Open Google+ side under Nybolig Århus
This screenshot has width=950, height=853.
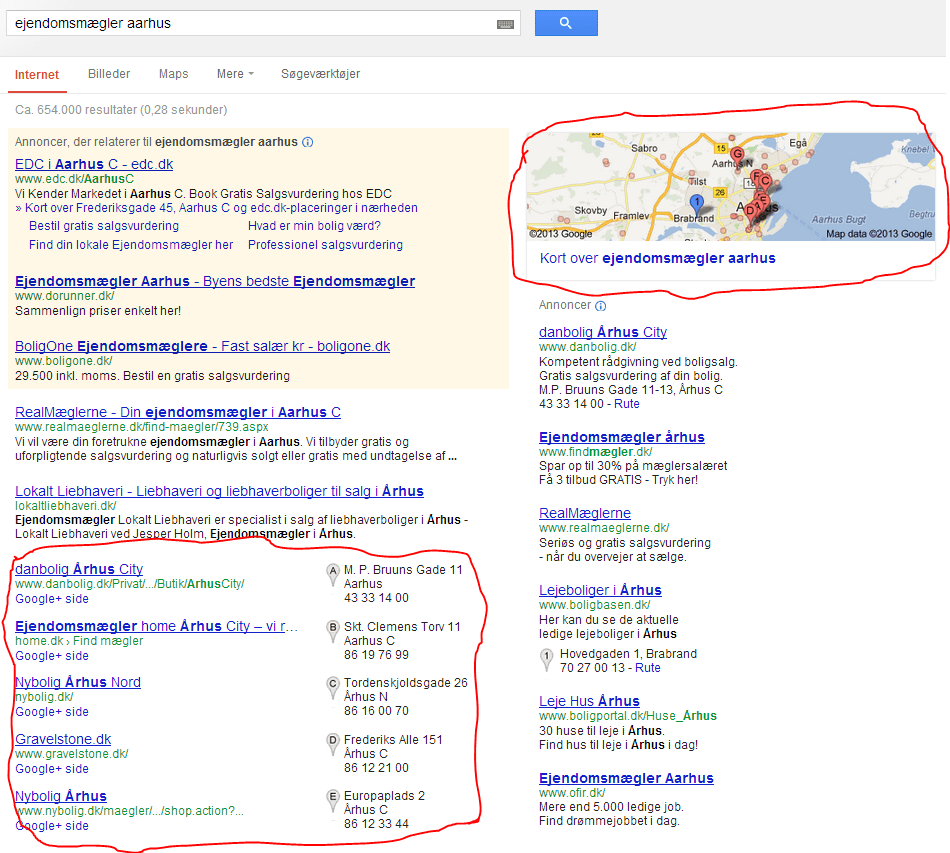tap(52, 826)
